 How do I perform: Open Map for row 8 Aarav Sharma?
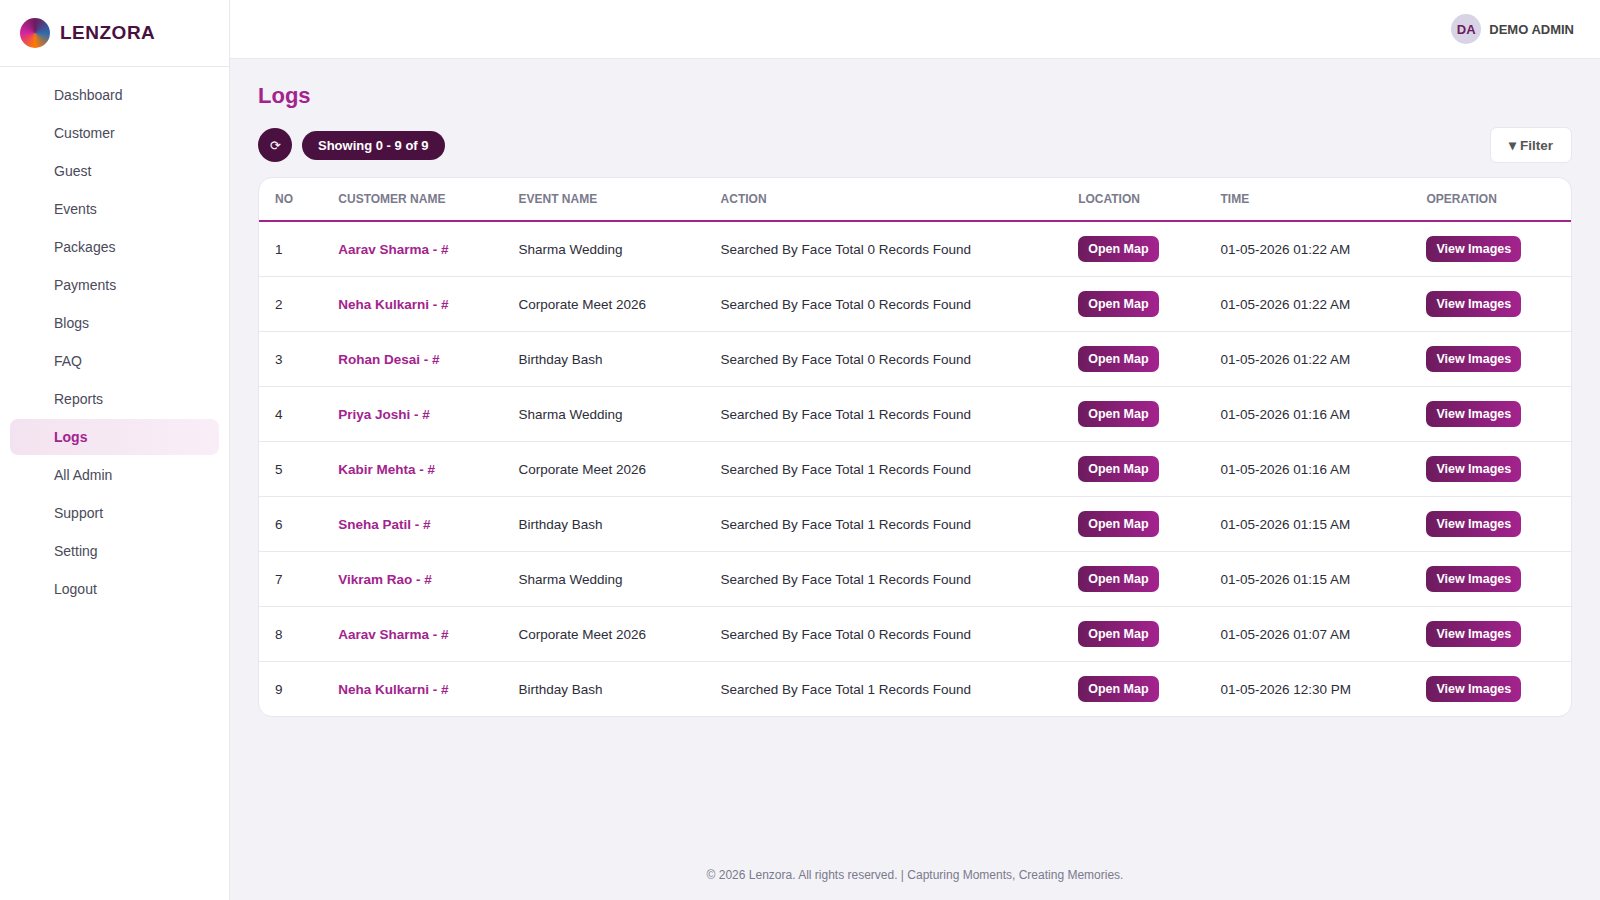point(1118,634)
